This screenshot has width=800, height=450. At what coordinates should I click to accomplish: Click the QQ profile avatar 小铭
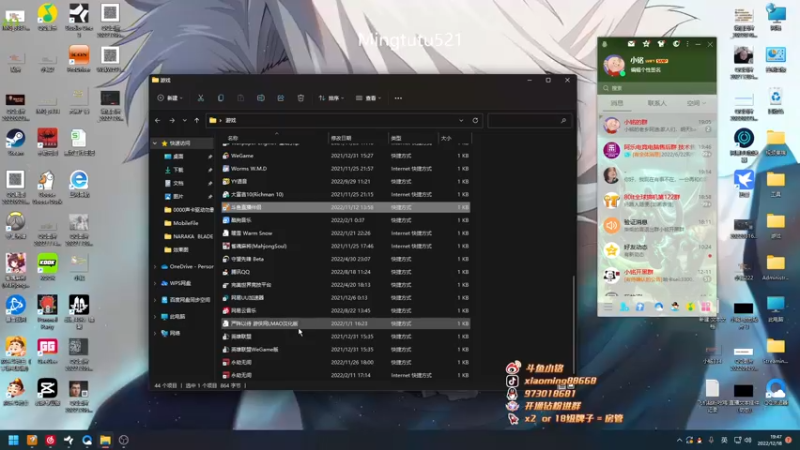pyautogui.click(x=614, y=65)
